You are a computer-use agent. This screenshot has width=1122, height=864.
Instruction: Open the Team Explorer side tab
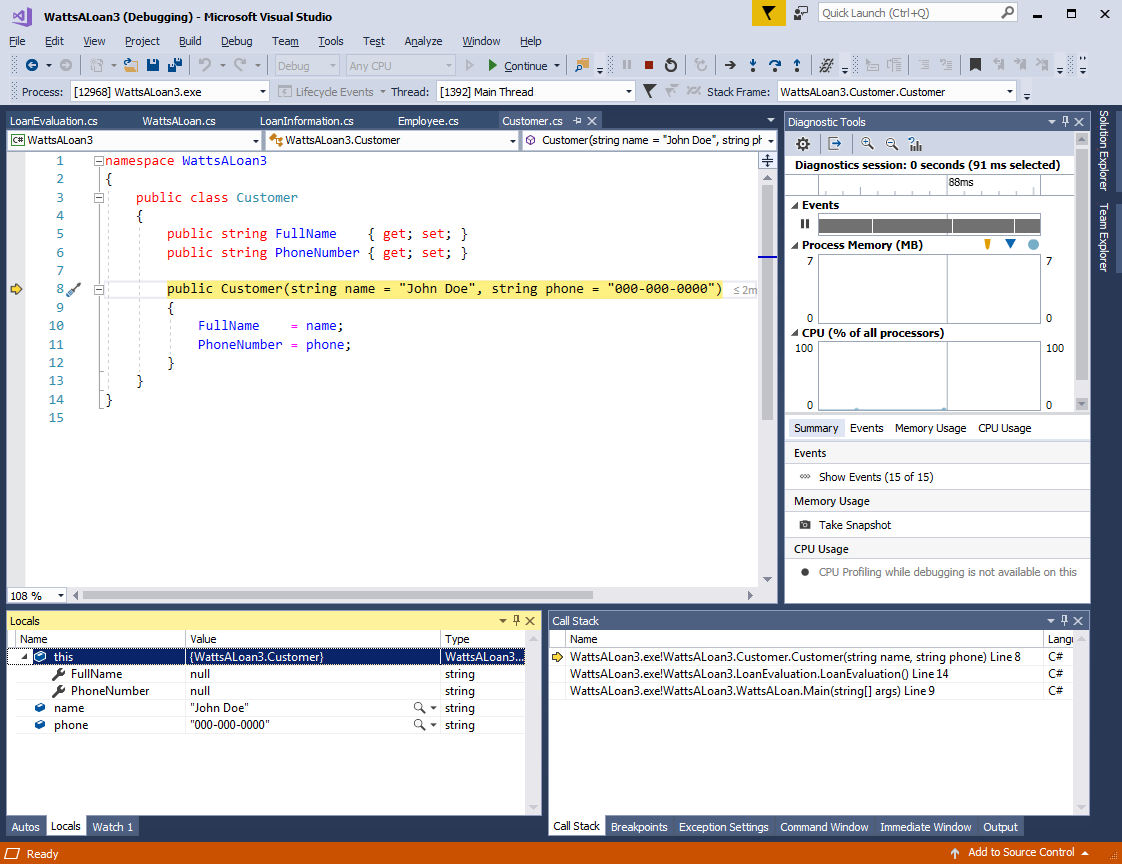tap(1103, 237)
